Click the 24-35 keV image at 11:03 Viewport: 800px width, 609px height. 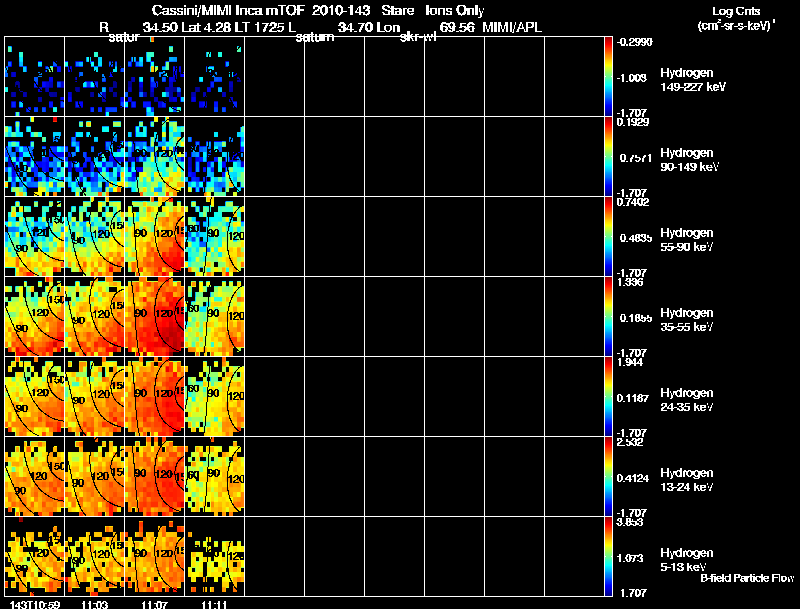pyautogui.click(x=94, y=397)
